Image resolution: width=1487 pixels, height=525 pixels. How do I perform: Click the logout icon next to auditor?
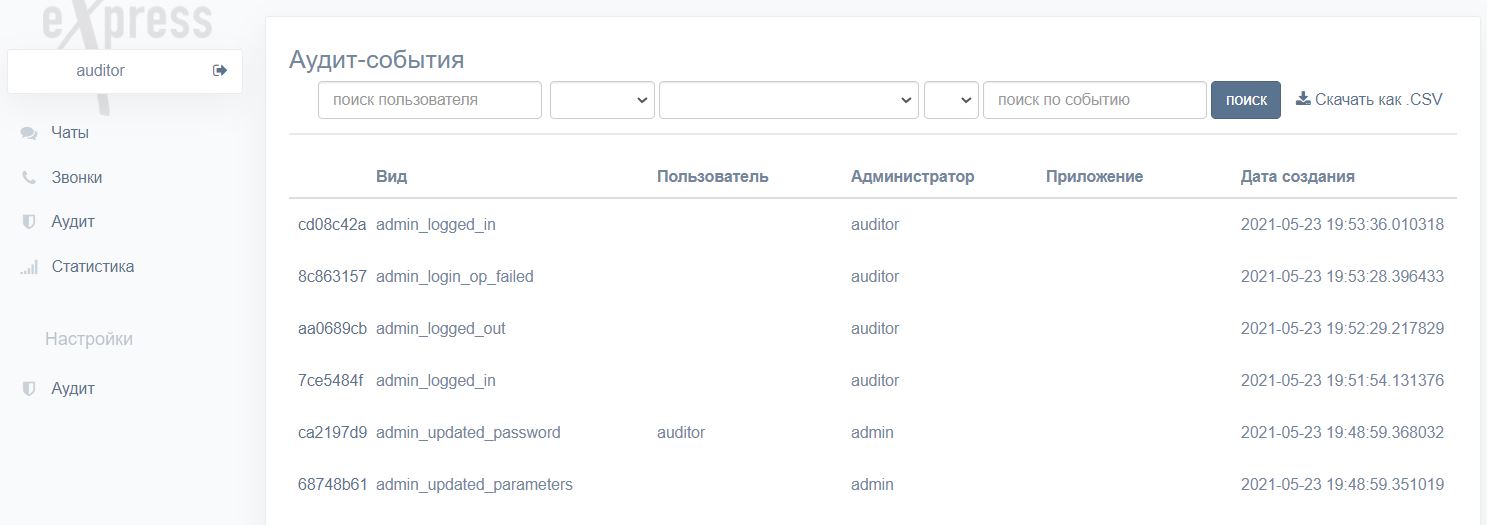(x=220, y=71)
